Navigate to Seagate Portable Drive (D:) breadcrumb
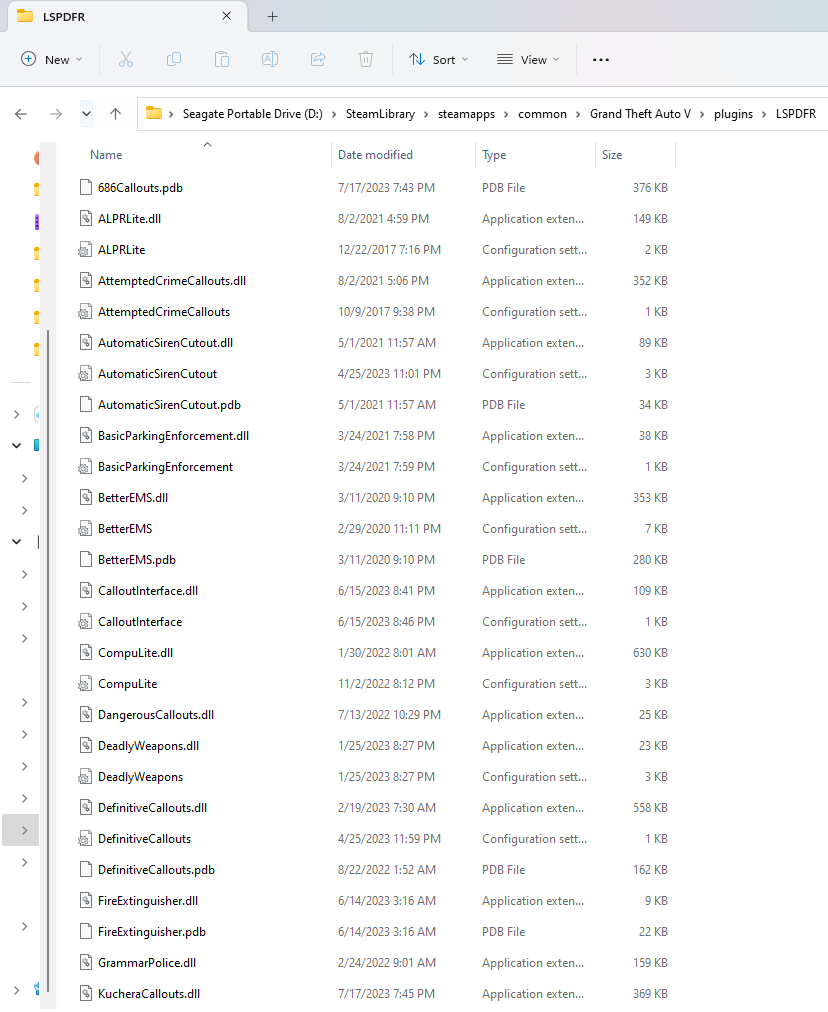Image resolution: width=828 pixels, height=1012 pixels. tap(252, 114)
